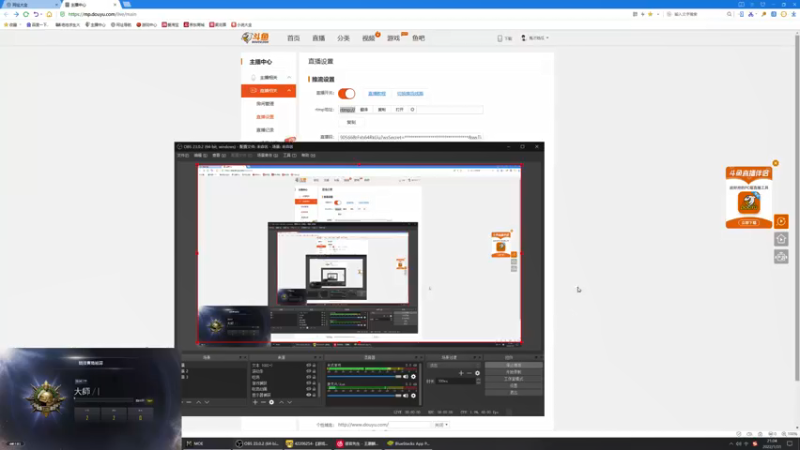
Task: Open the 直播 tab in Douyu navigation
Action: (x=318, y=38)
